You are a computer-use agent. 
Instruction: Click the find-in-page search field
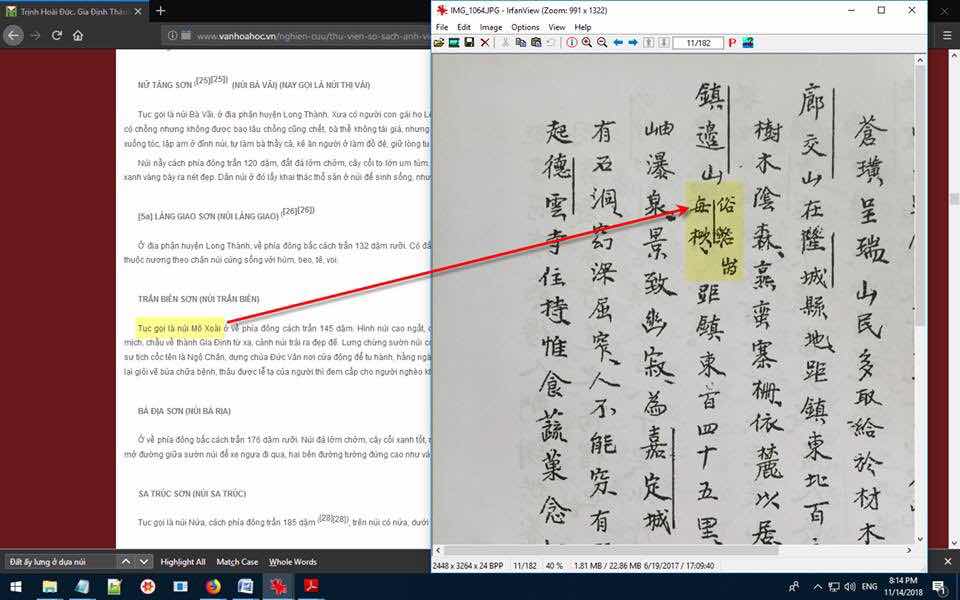click(x=59, y=561)
